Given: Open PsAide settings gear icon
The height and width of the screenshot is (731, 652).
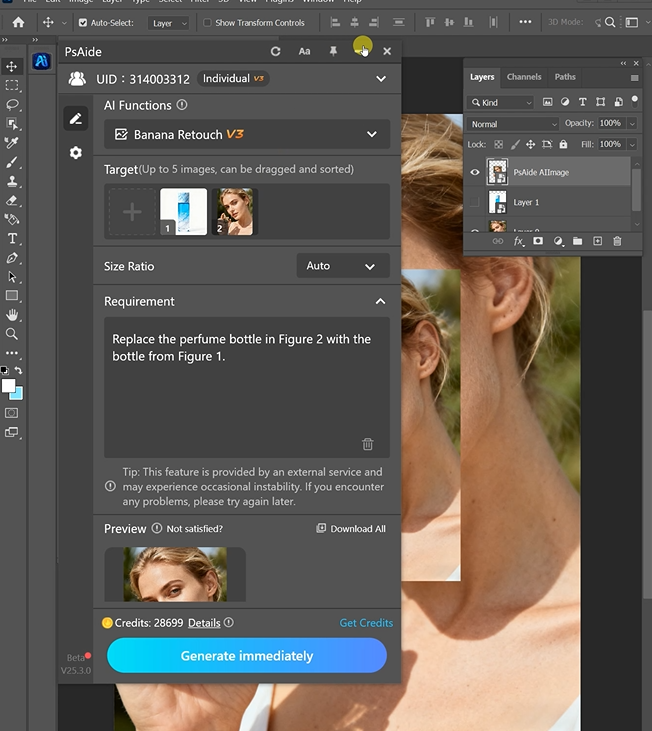Looking at the screenshot, I should click(x=75, y=153).
